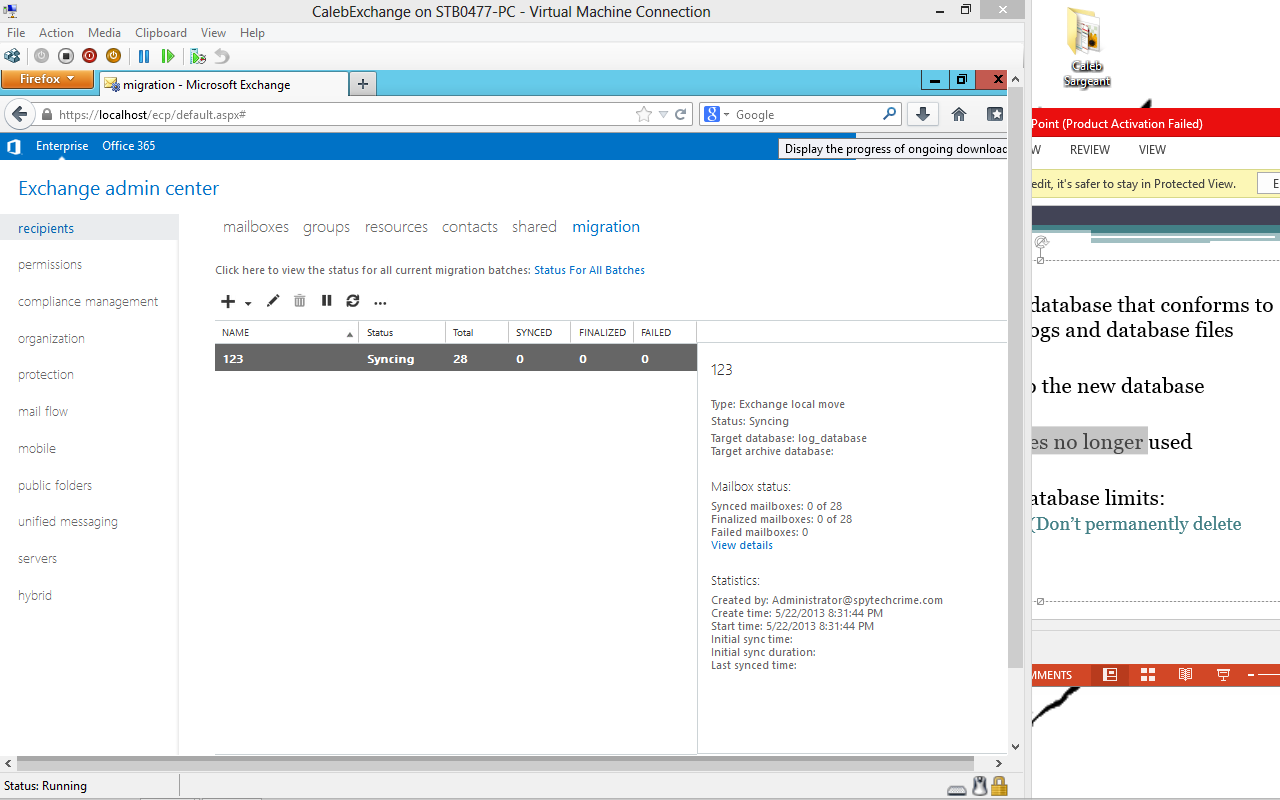The height and width of the screenshot is (800, 1280).
Task: Open the Firefox Downloads arrow button
Action: point(923,114)
